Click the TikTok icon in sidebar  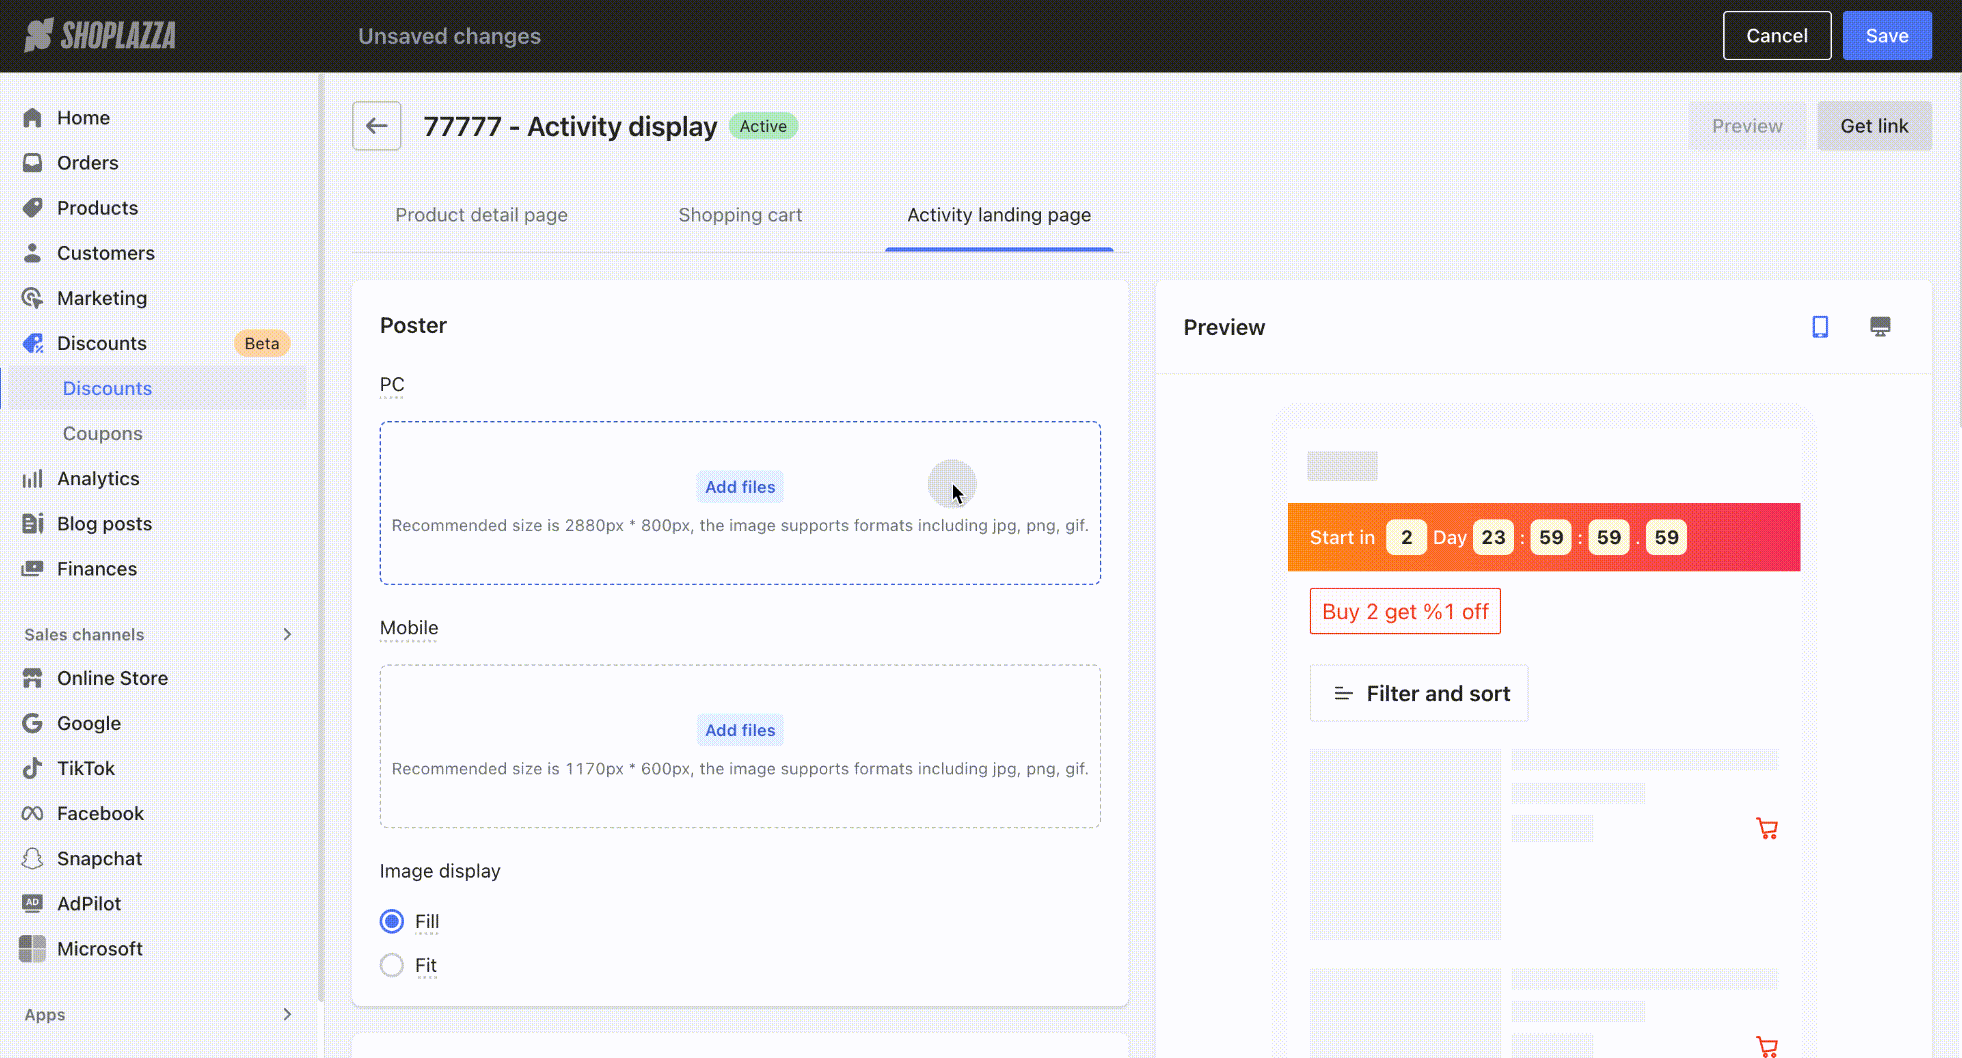pyautogui.click(x=33, y=768)
